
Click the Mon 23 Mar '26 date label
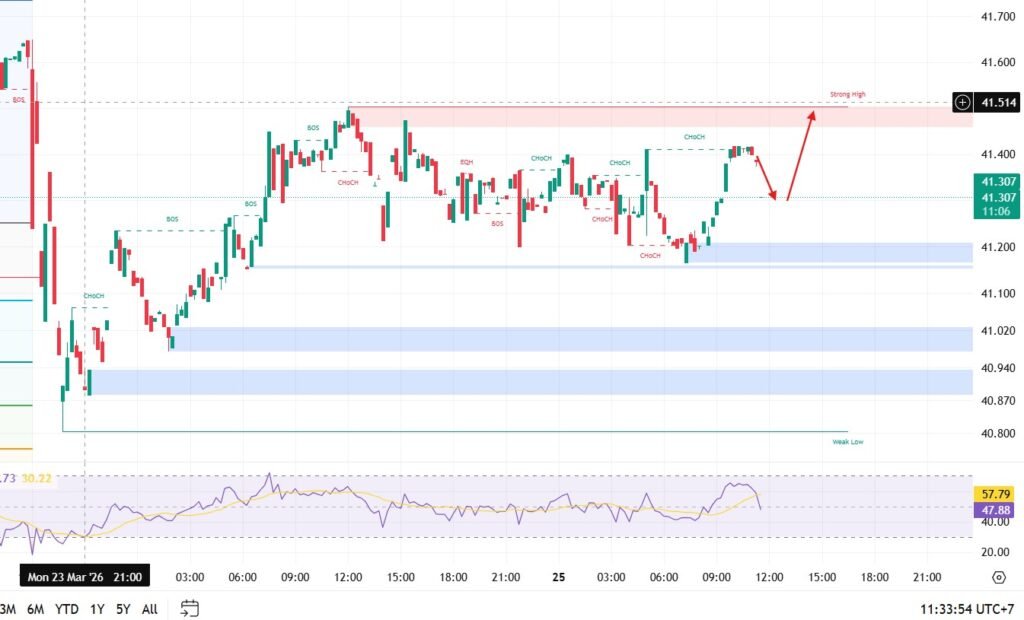coord(86,577)
